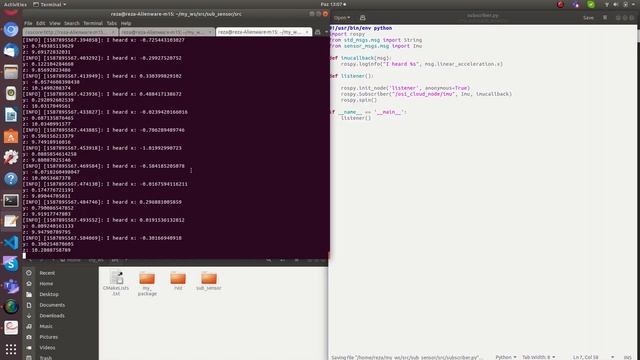The image size is (640, 360).
Task: Go to Pictures in Files sidebar
Action: [x=49, y=337]
